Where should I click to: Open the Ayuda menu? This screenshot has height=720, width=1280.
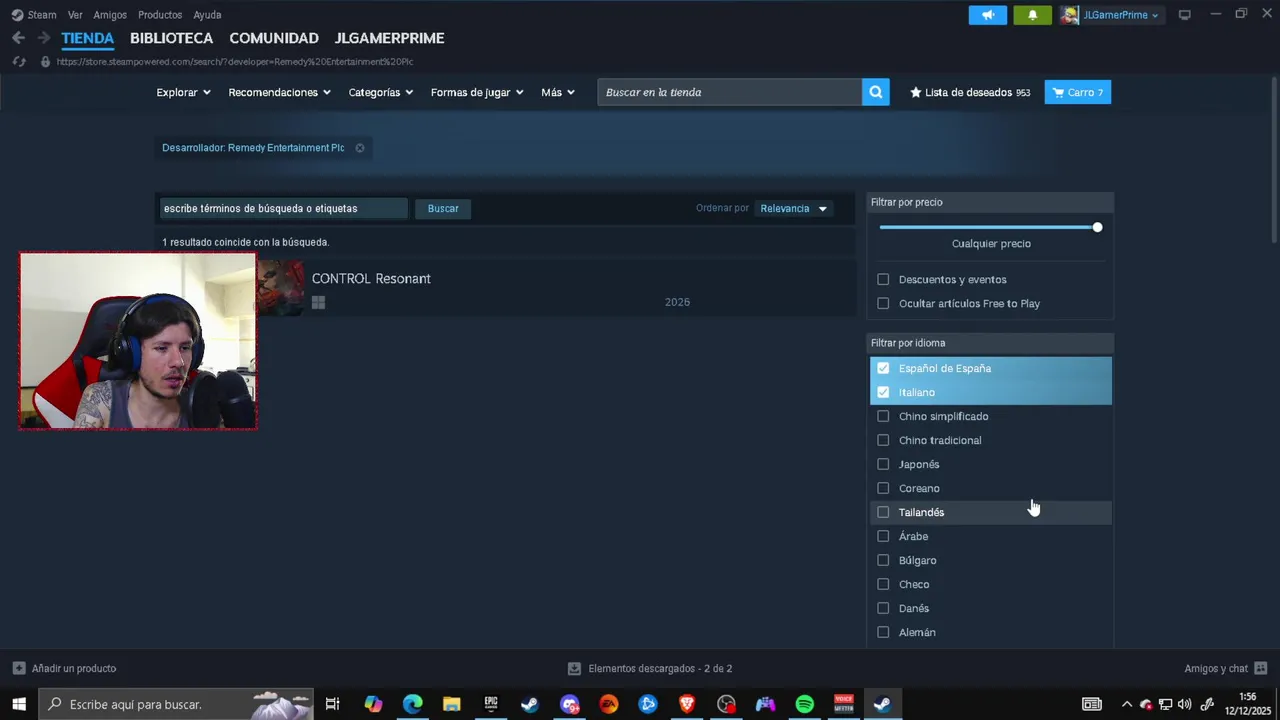[207, 15]
